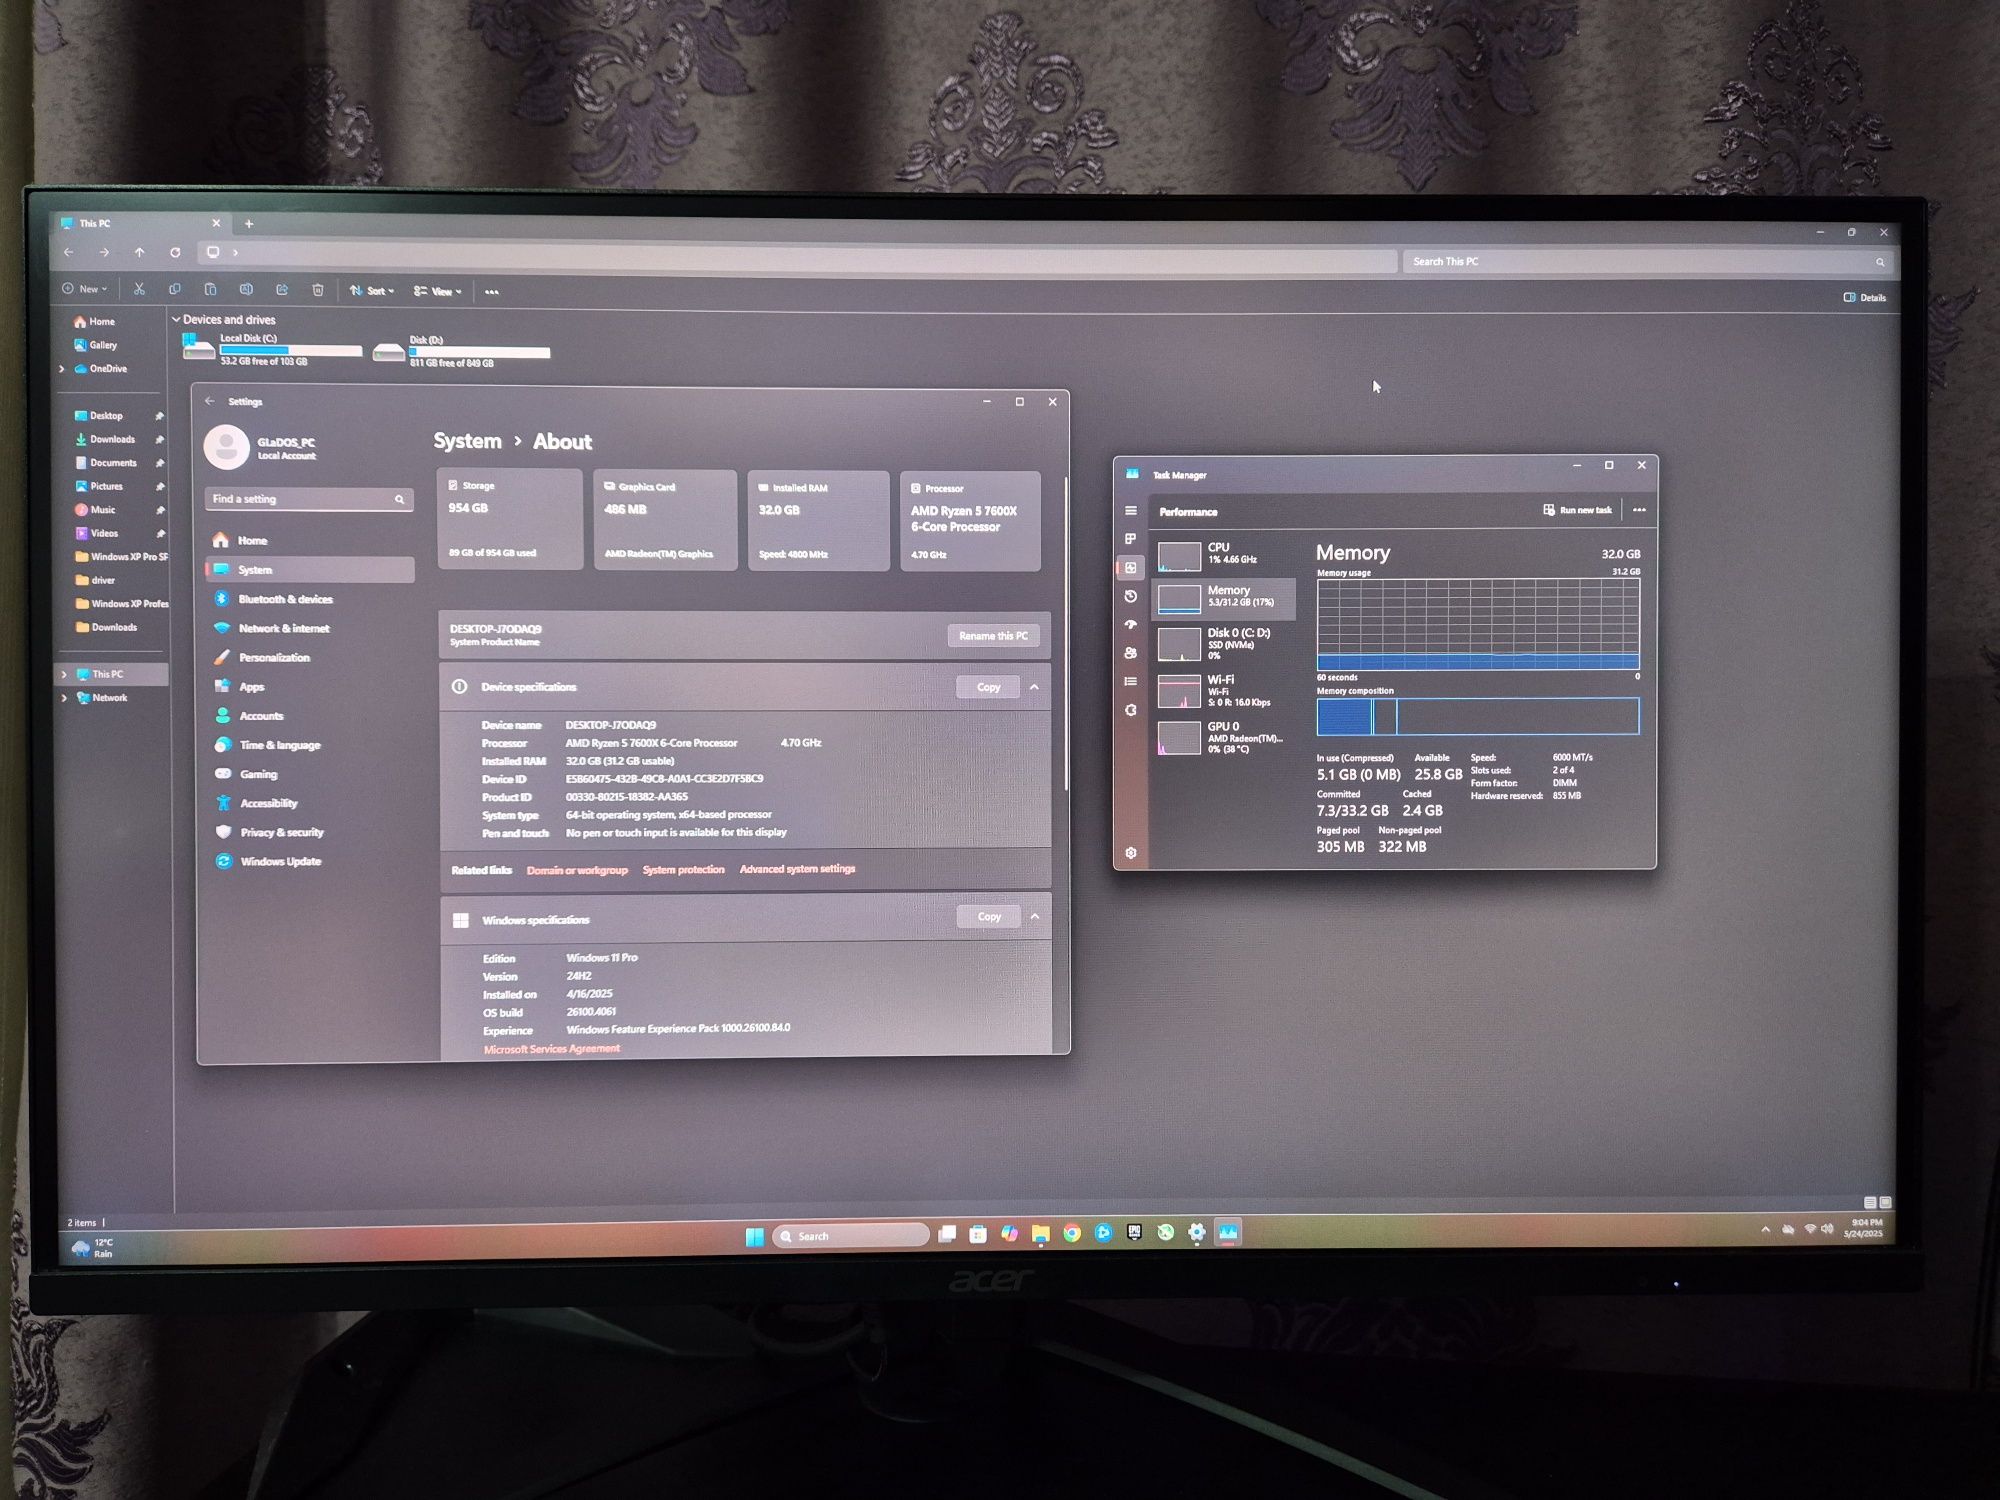
Task: Open Google Chrome from the taskbar
Action: pyautogui.click(x=1072, y=1233)
